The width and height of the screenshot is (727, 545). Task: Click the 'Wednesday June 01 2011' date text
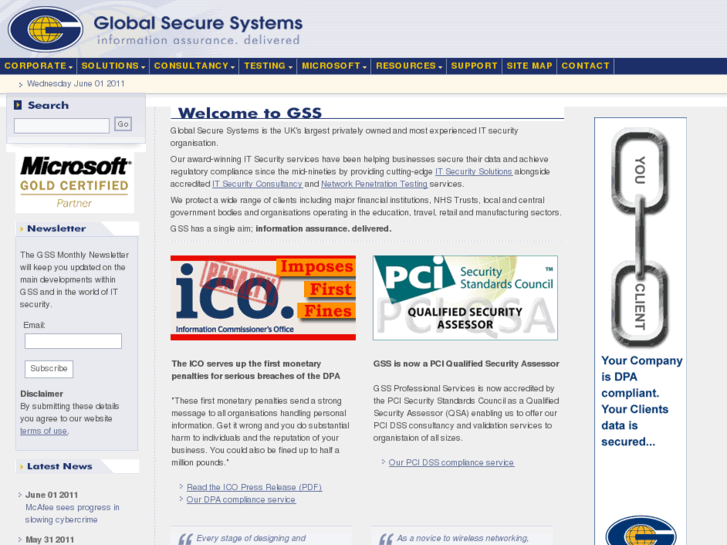pyautogui.click(x=76, y=84)
